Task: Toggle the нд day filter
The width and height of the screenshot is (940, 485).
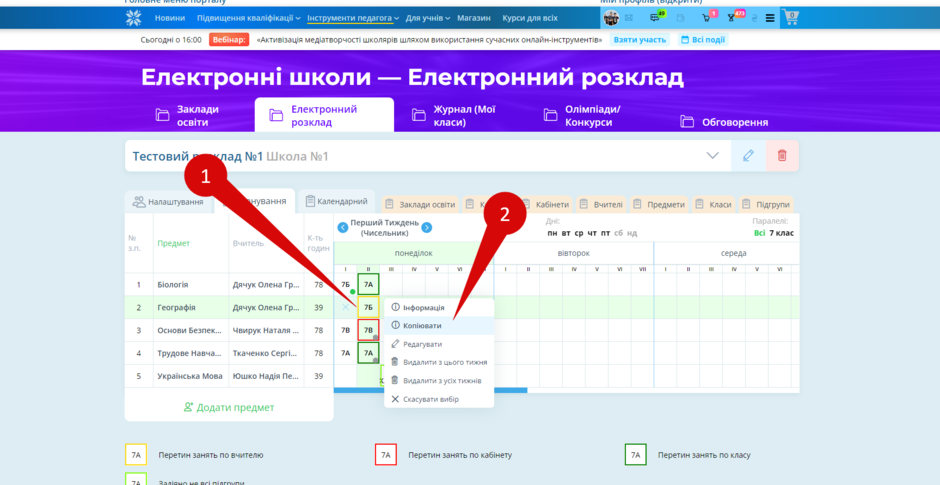Action: pyautogui.click(x=631, y=233)
